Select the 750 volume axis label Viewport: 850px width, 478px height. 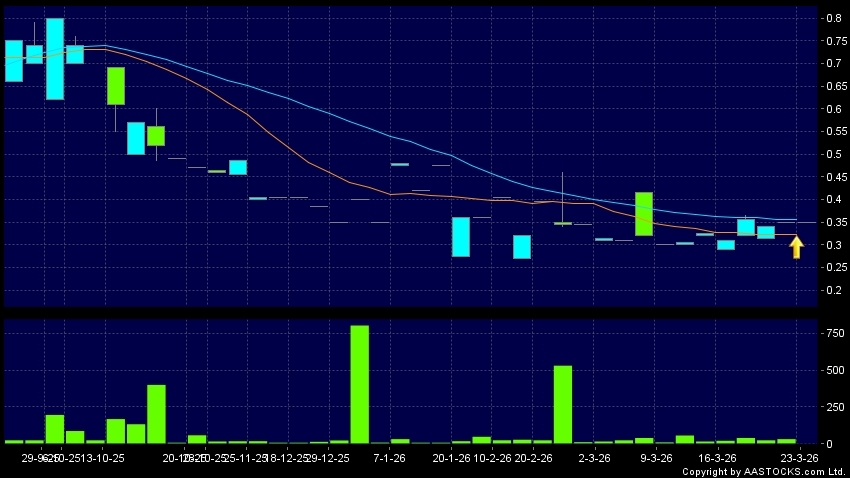[831, 333]
